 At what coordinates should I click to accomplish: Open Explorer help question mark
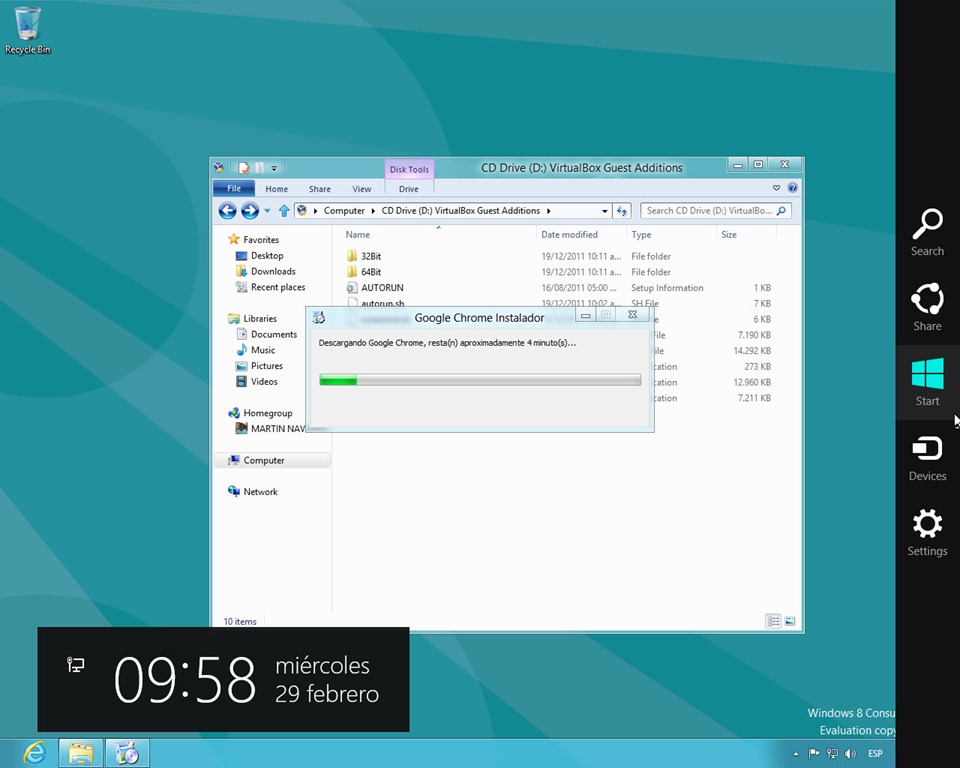point(792,188)
